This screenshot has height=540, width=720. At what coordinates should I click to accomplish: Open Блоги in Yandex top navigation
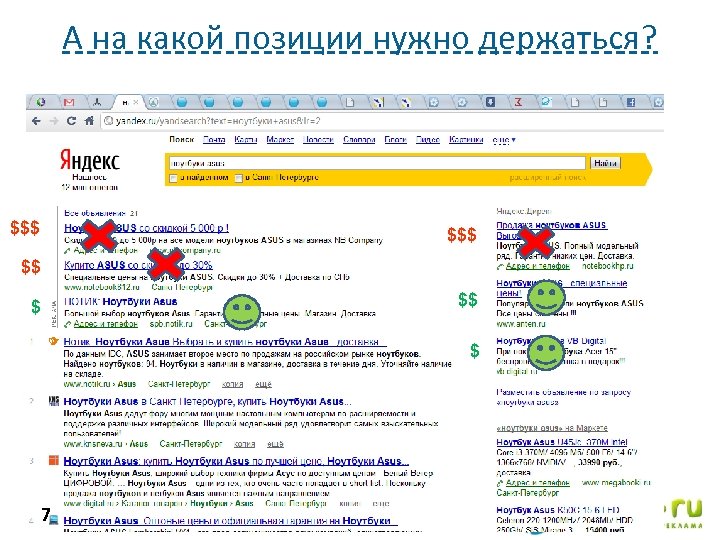point(395,140)
